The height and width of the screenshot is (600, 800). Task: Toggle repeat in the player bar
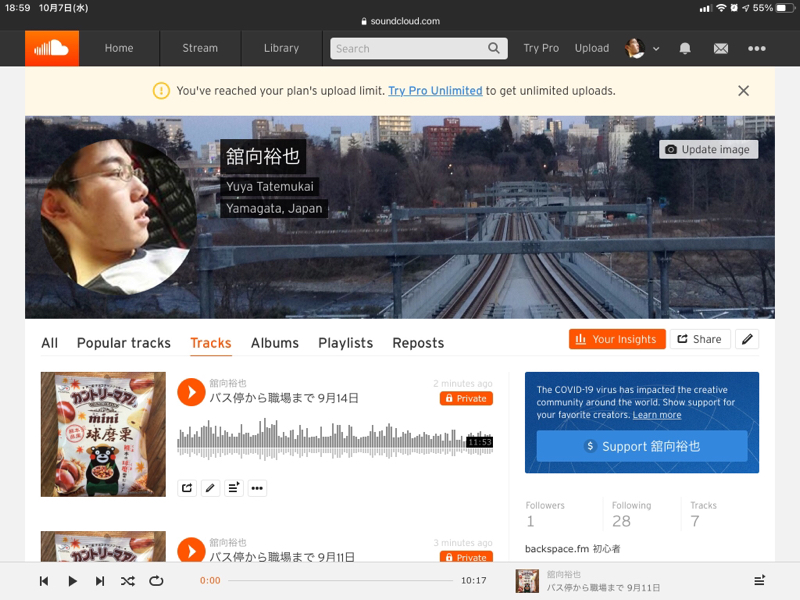point(156,581)
